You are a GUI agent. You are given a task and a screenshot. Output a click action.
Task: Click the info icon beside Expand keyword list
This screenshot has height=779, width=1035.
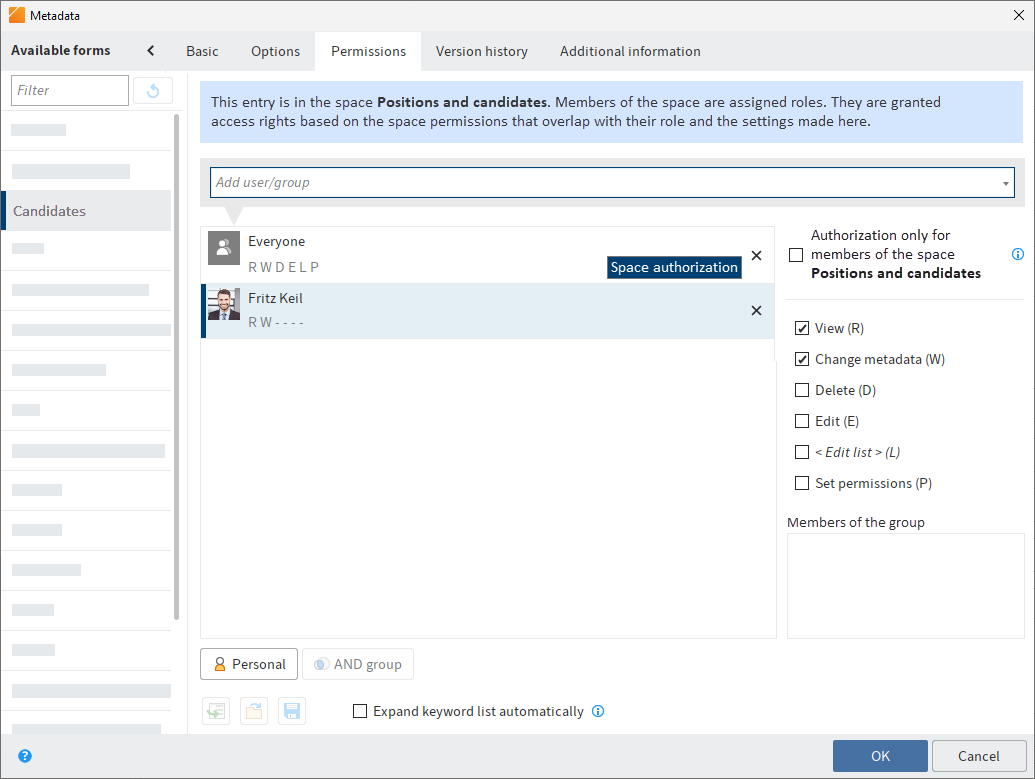tap(598, 711)
